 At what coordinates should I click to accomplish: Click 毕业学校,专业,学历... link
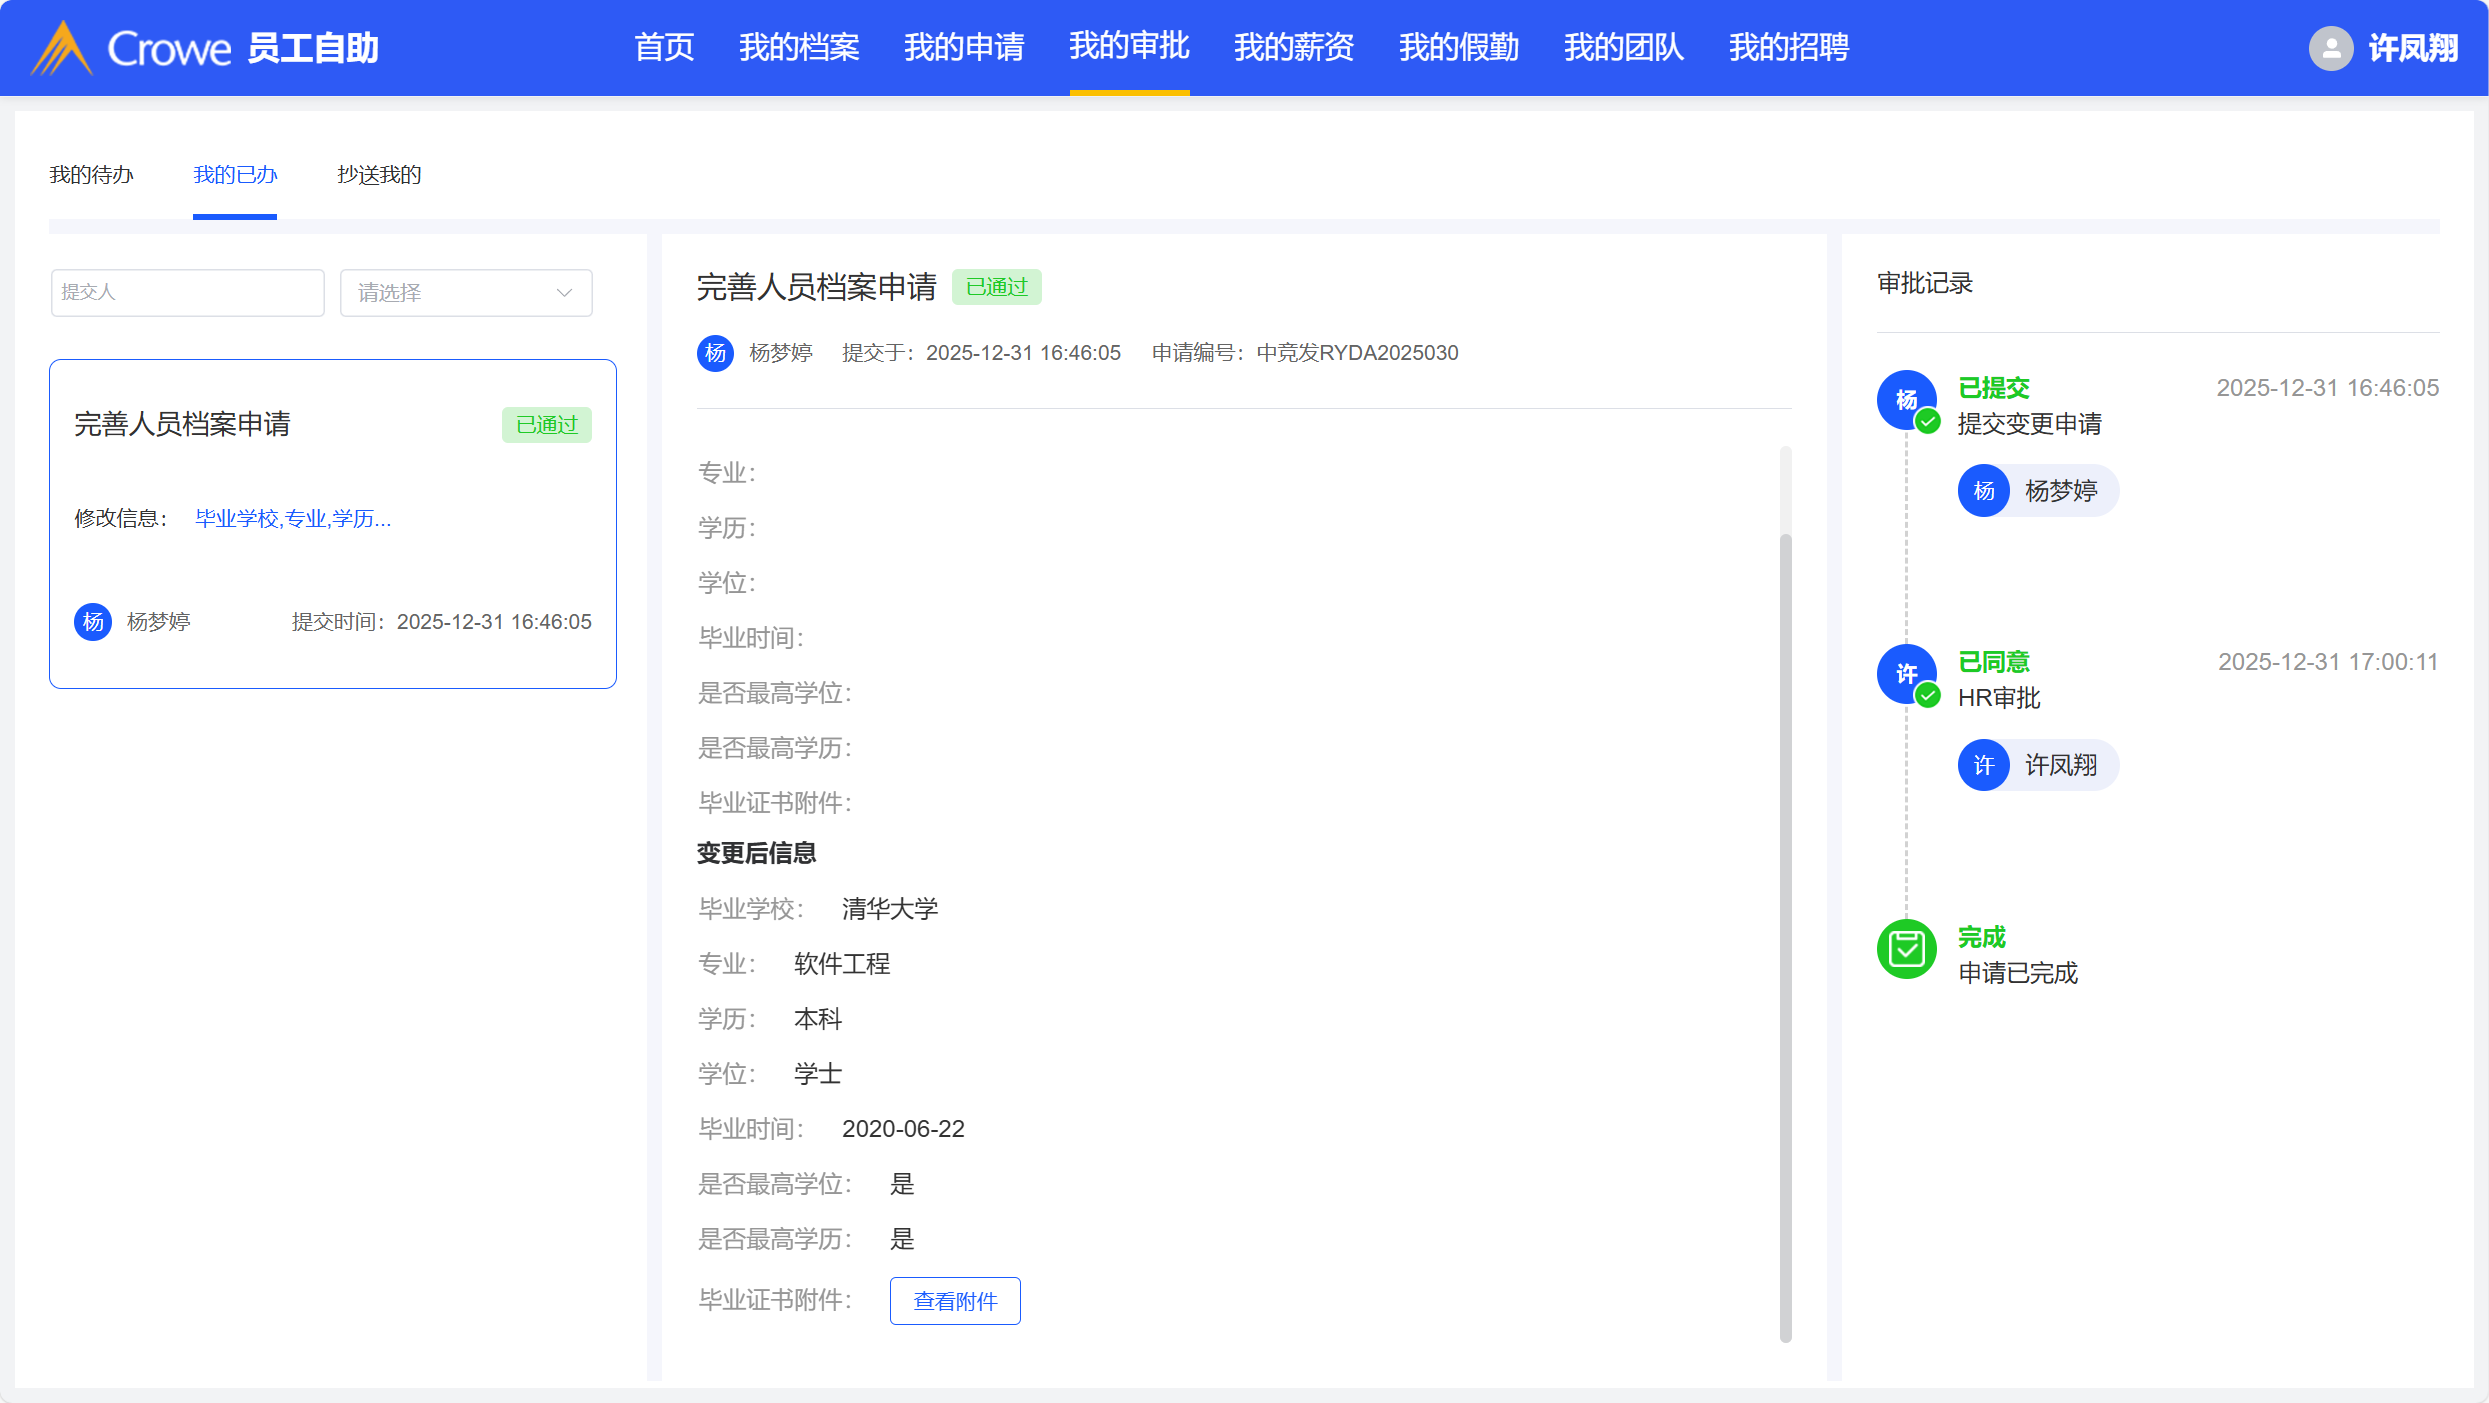pos(293,519)
